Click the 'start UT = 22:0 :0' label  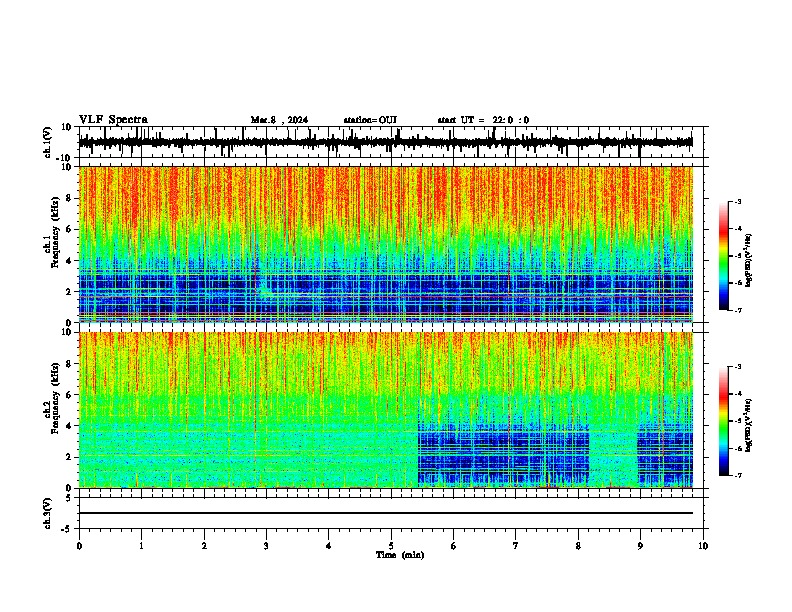[483, 120]
